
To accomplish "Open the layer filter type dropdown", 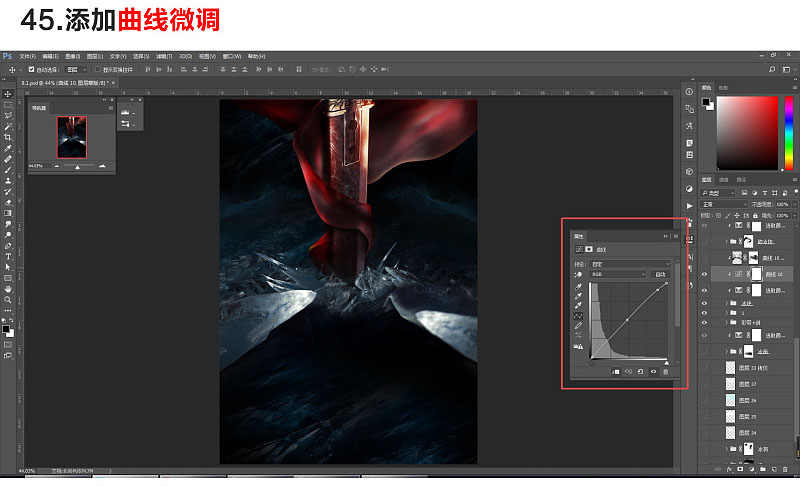I will [718, 193].
